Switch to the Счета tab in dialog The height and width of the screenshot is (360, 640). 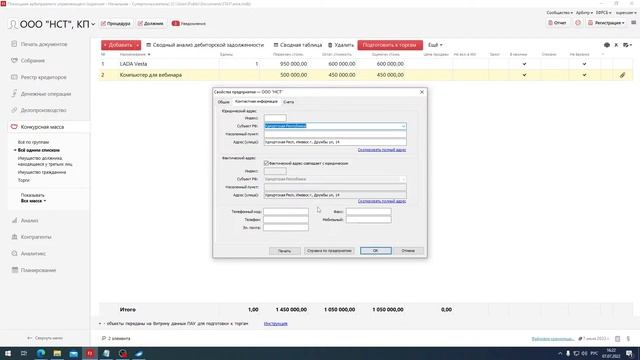point(289,102)
